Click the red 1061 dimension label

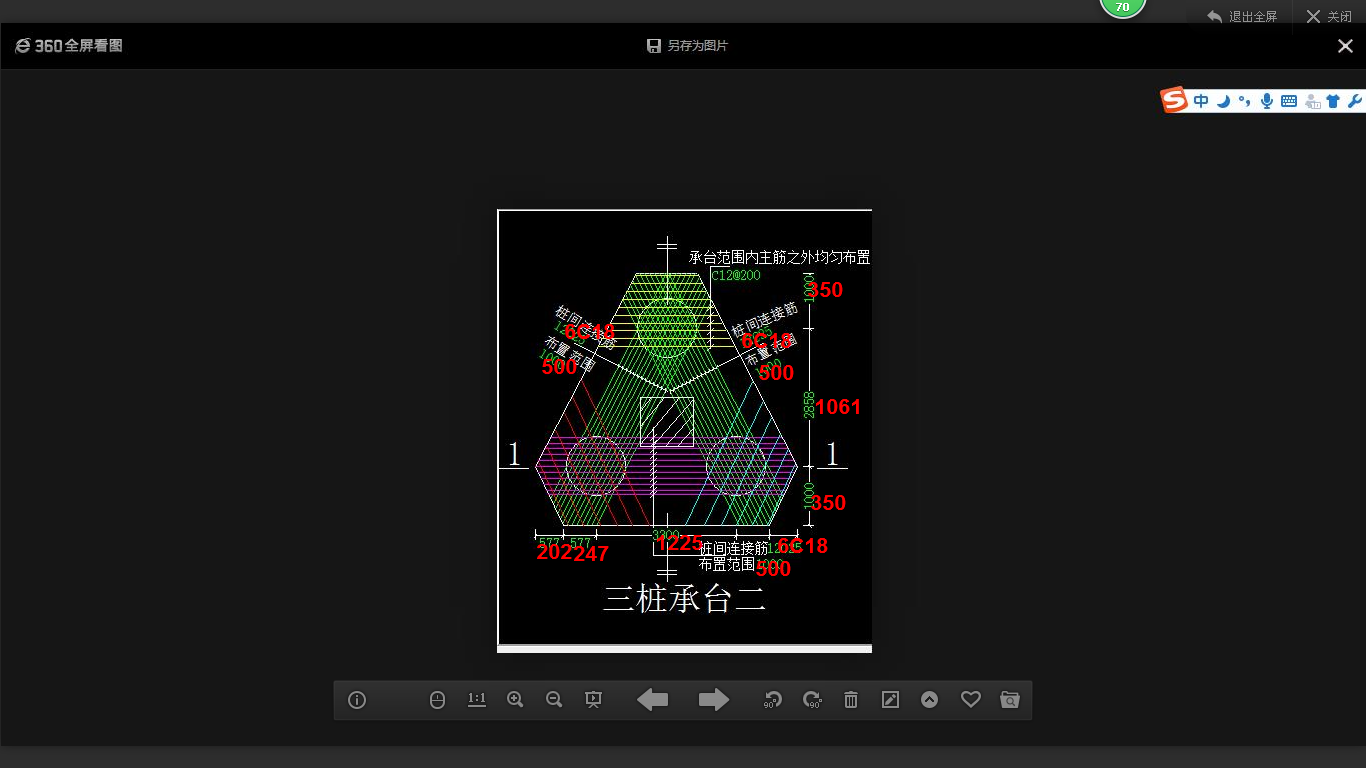pos(838,407)
